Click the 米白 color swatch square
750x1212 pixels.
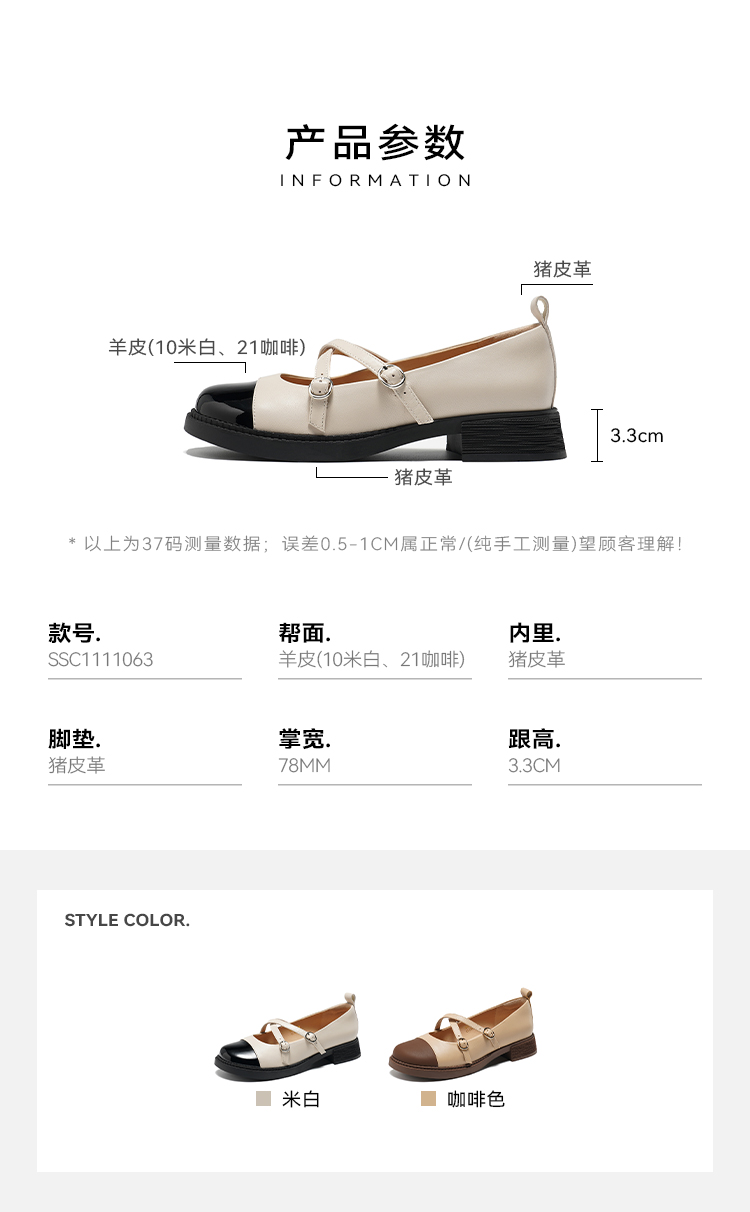coord(264,1099)
